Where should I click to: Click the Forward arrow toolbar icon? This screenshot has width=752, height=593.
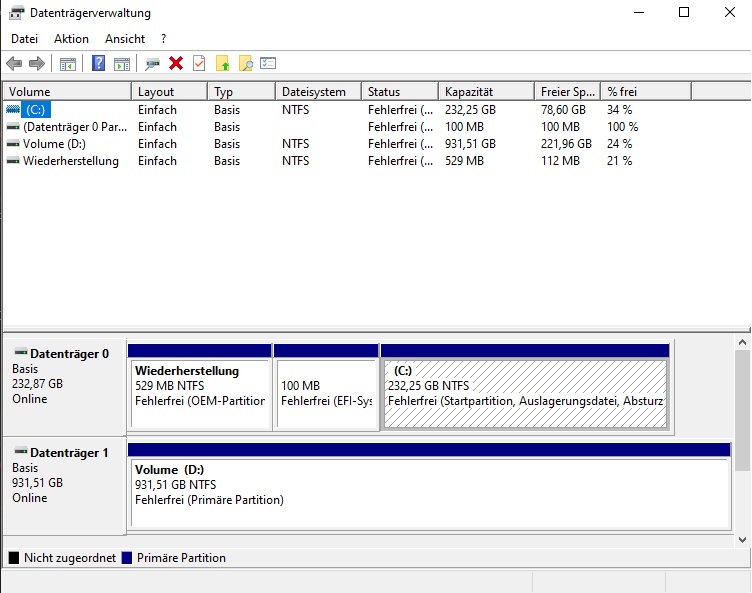[x=37, y=63]
